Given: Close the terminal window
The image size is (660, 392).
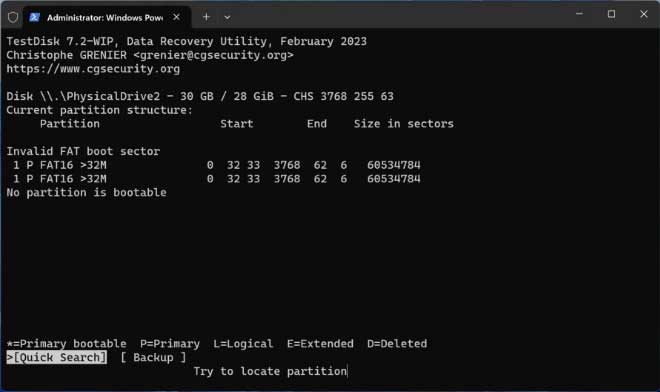Looking at the screenshot, I should [x=644, y=14].
